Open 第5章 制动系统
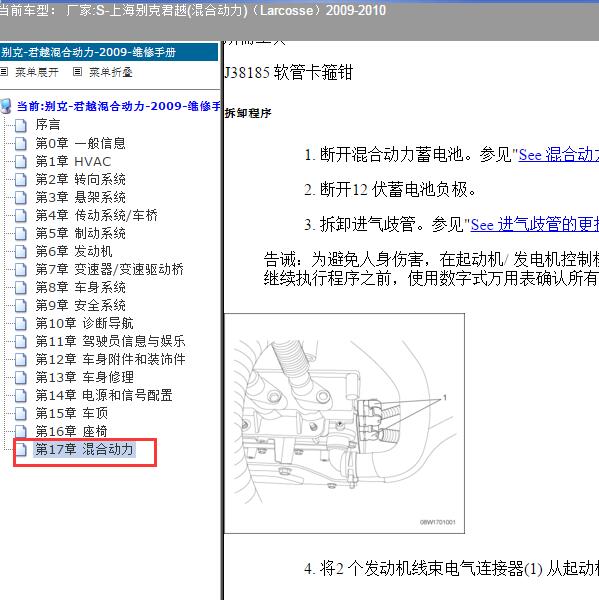The width and height of the screenshot is (599, 600). point(80,233)
